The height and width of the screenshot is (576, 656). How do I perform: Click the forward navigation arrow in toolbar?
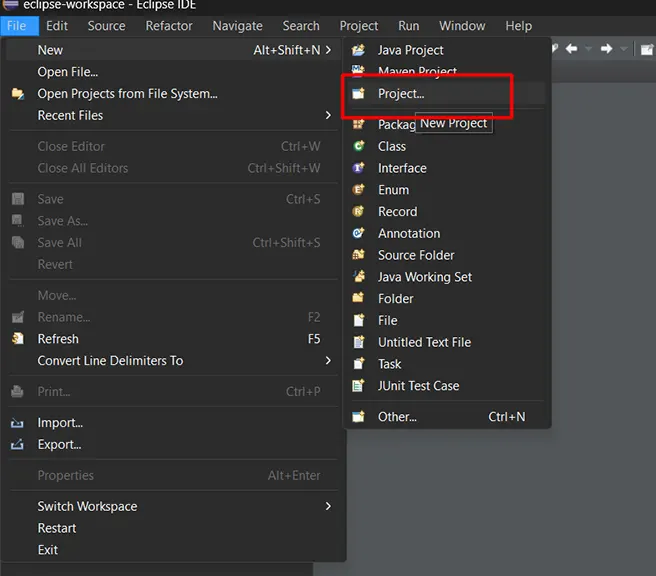pos(606,49)
